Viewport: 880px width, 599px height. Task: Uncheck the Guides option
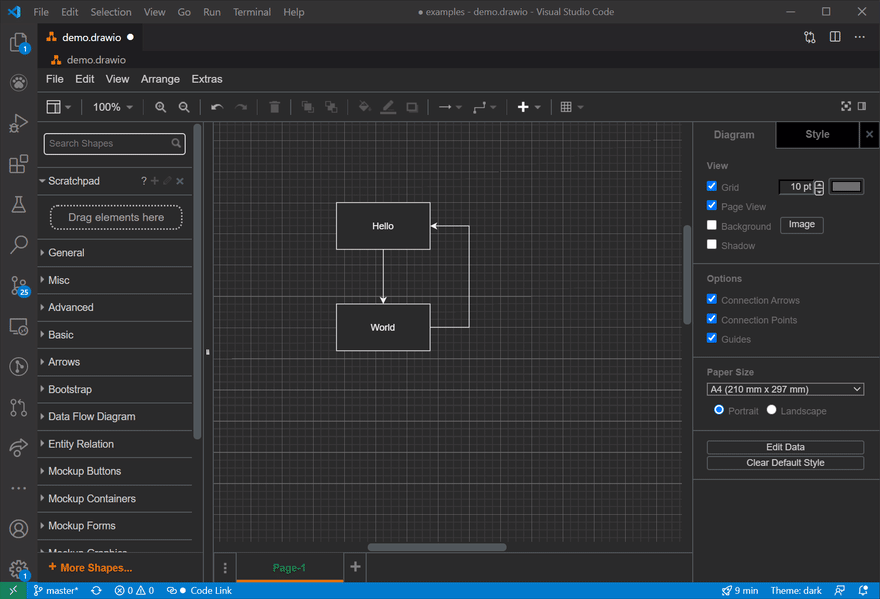[712, 339]
